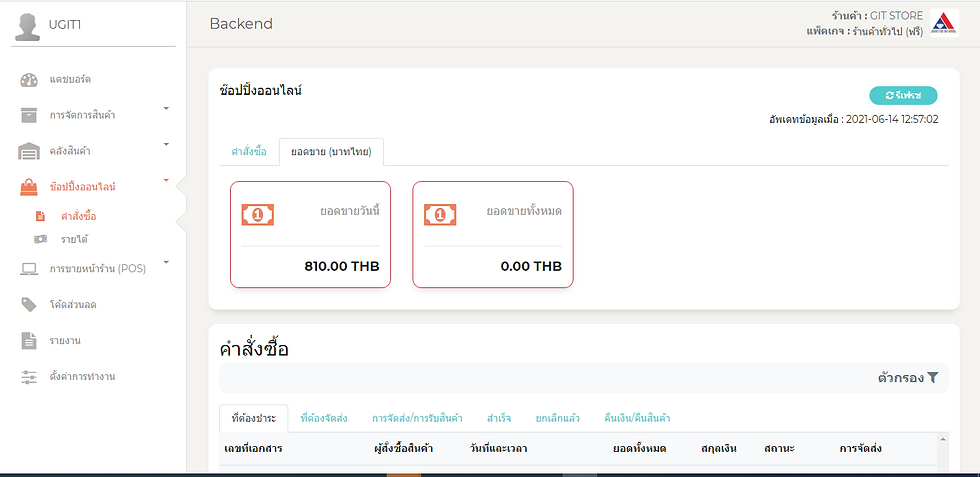Click the ตัวกรอง filter label
980x477 pixels.
tap(900, 378)
